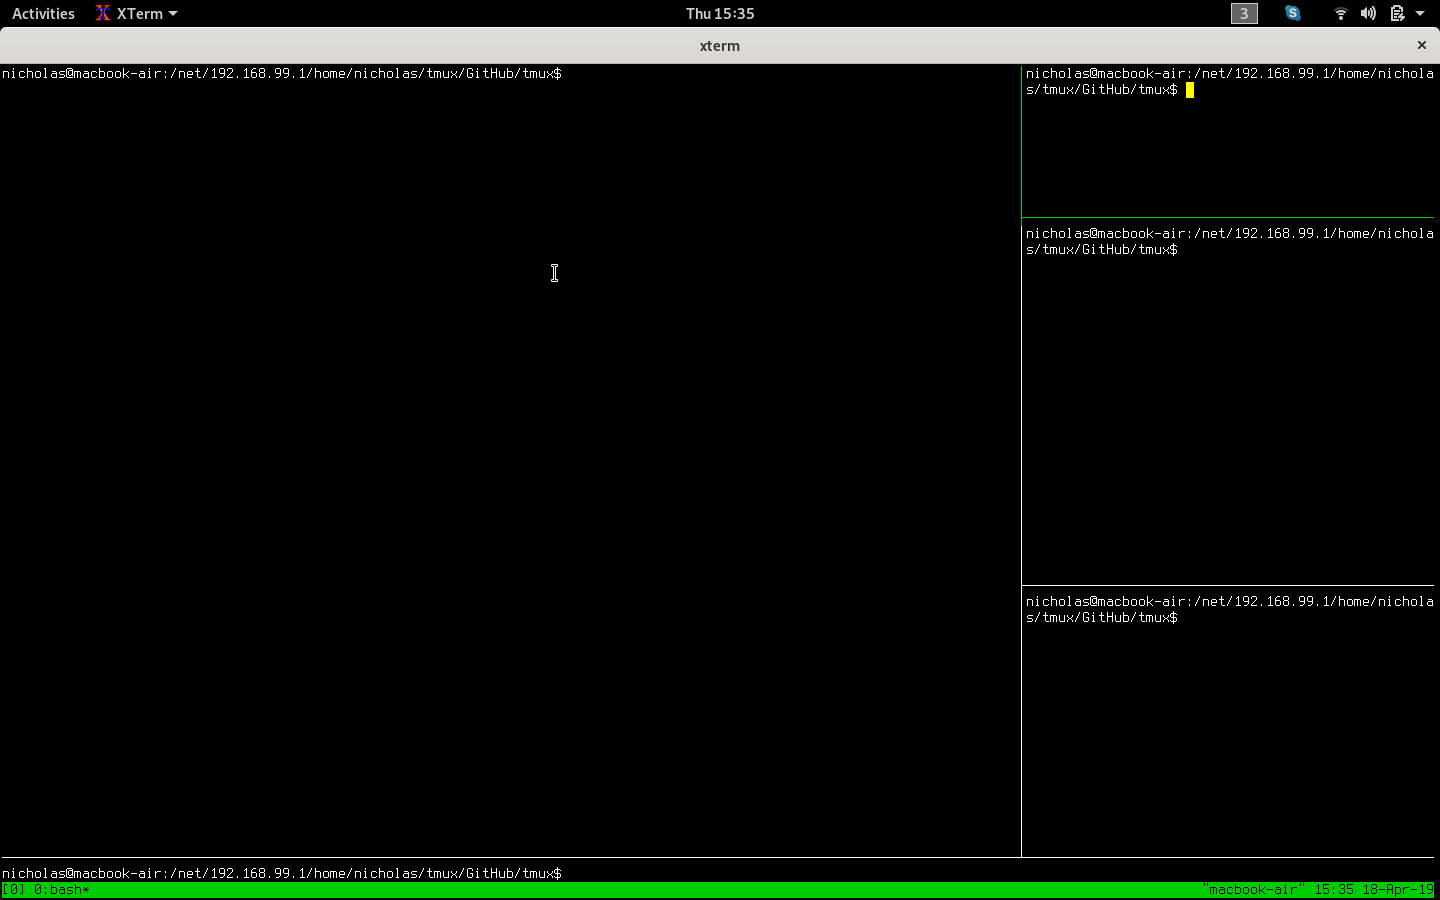Click the volume speaker icon
The image size is (1440, 900).
click(x=1368, y=13)
